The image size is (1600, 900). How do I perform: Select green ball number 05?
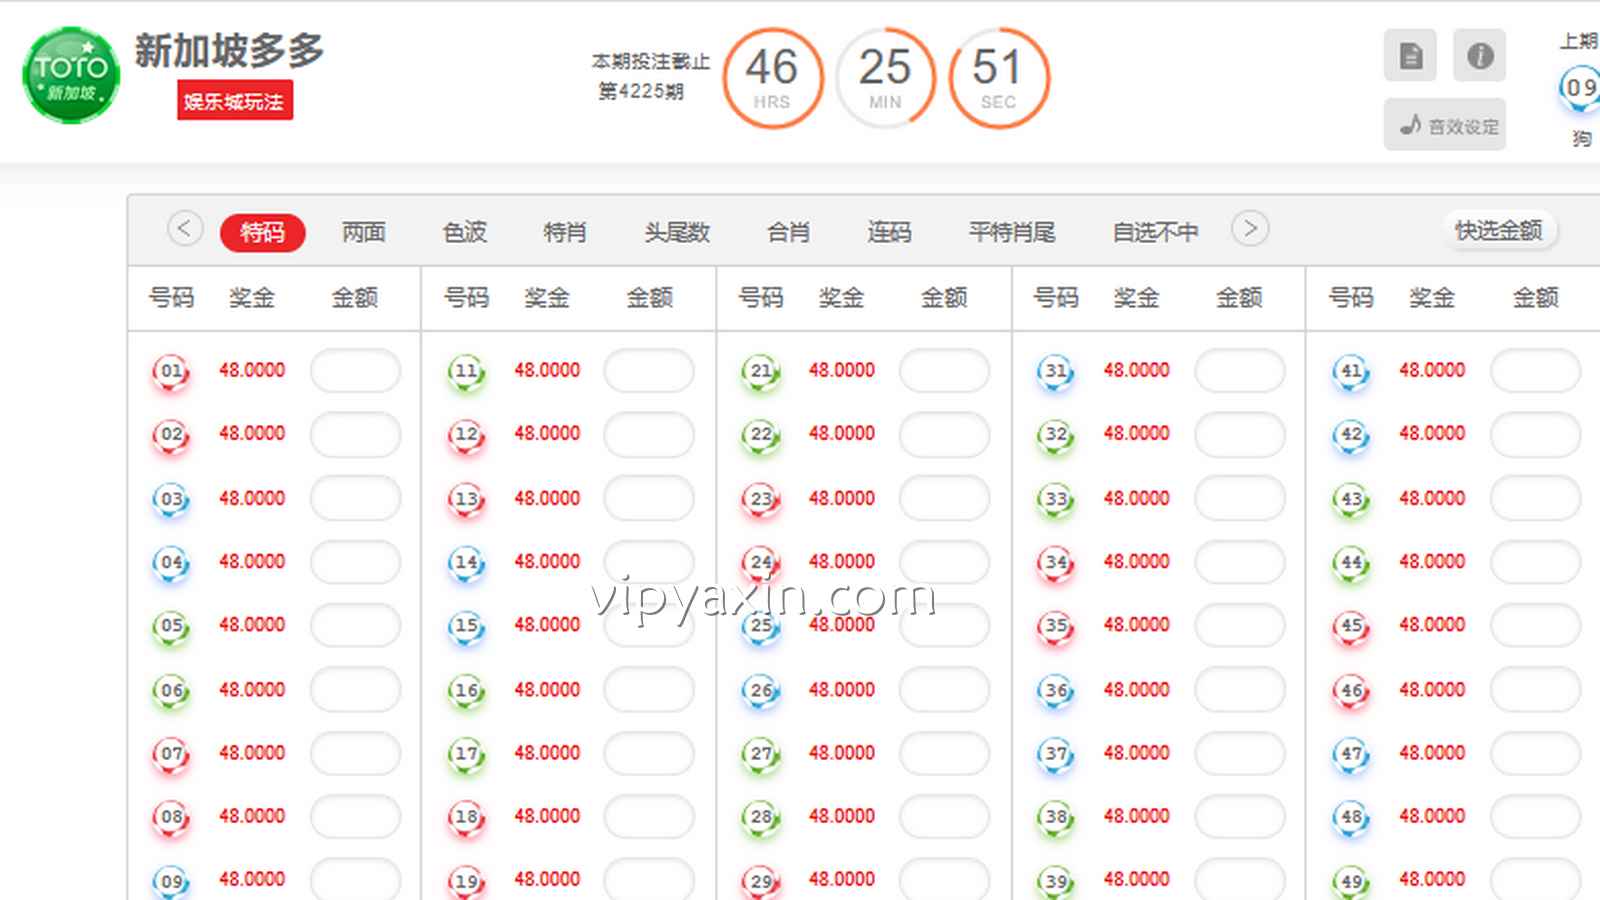pos(171,626)
